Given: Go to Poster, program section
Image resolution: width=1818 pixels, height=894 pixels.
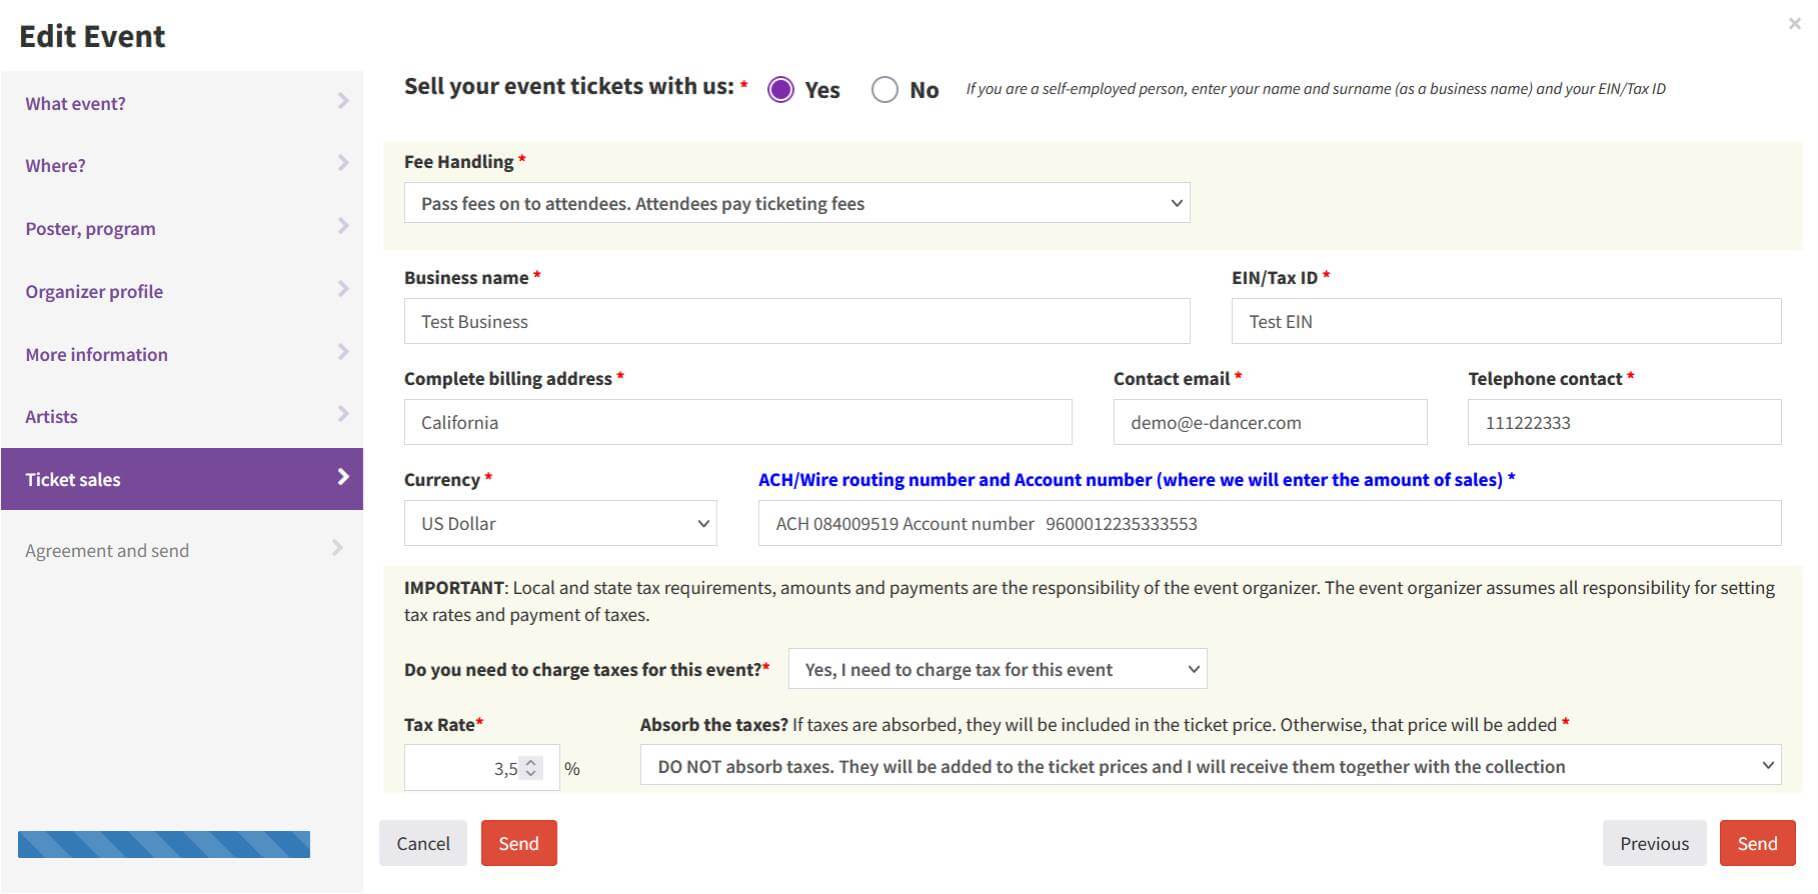Looking at the screenshot, I should pos(182,228).
